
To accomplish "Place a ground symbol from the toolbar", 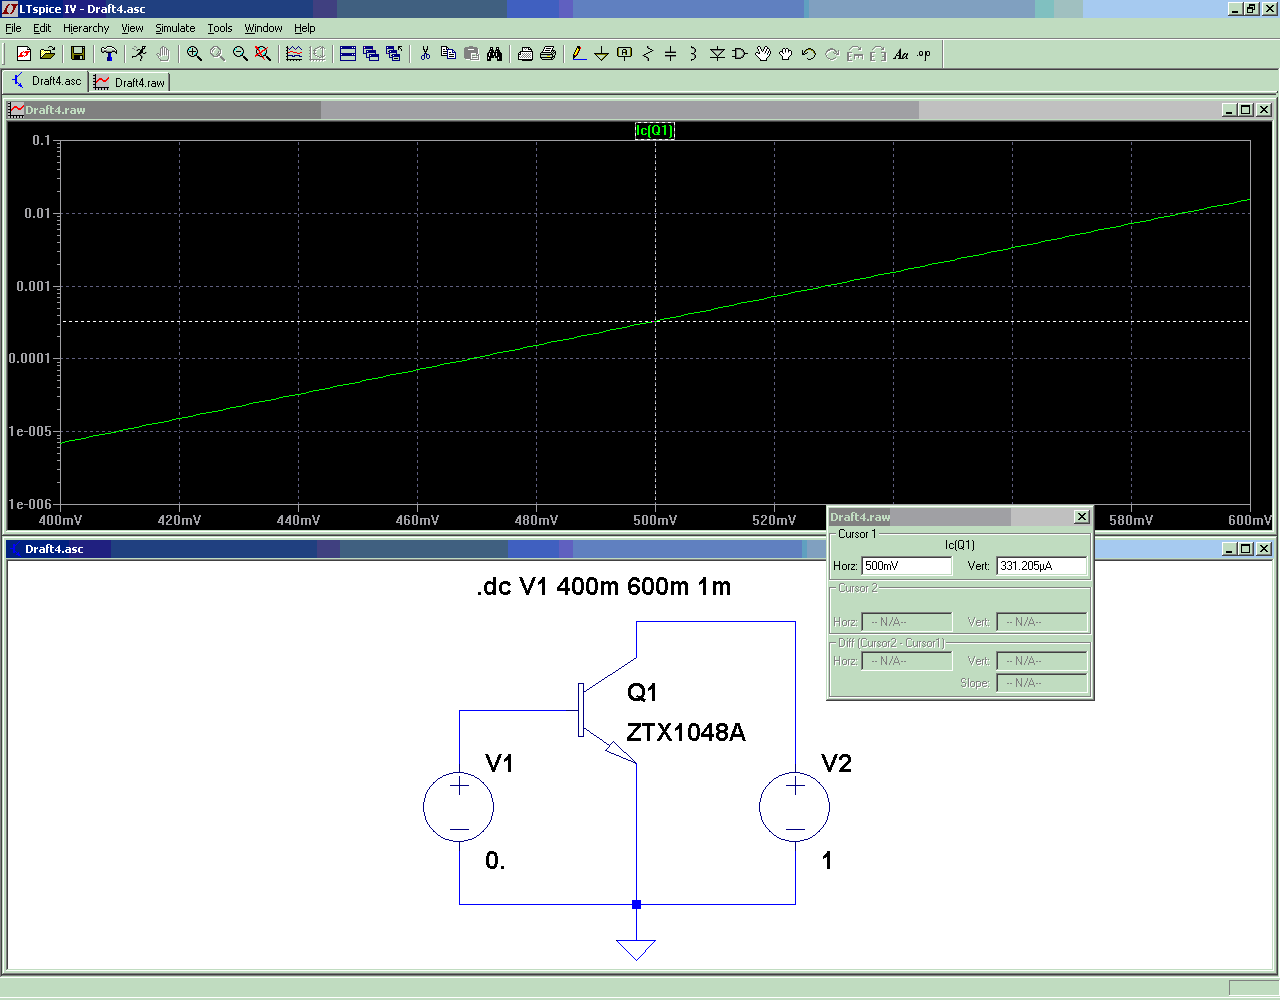I will coord(602,54).
